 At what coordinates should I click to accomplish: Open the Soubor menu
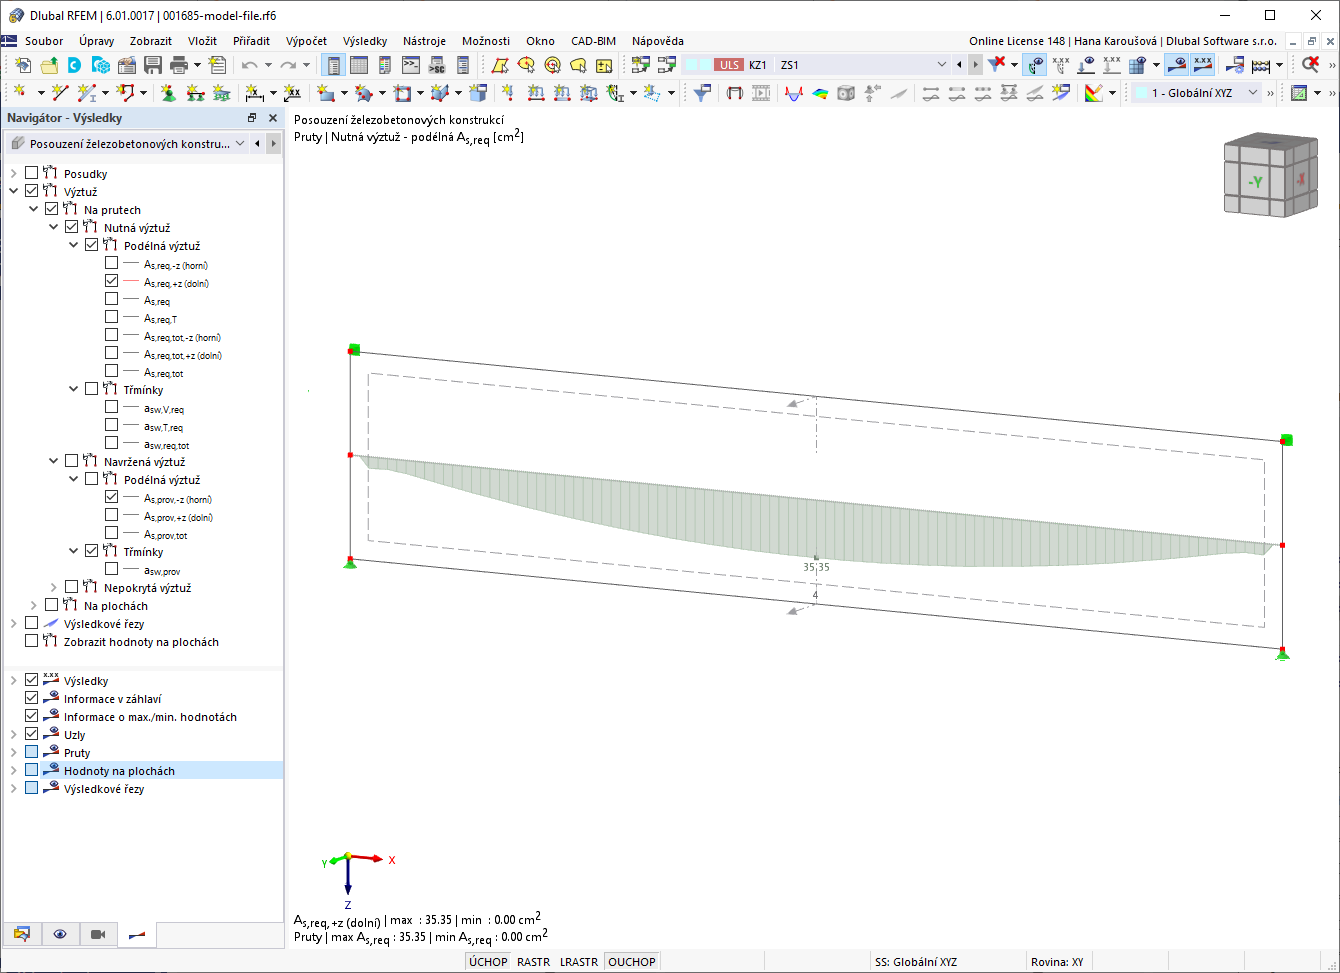point(44,41)
